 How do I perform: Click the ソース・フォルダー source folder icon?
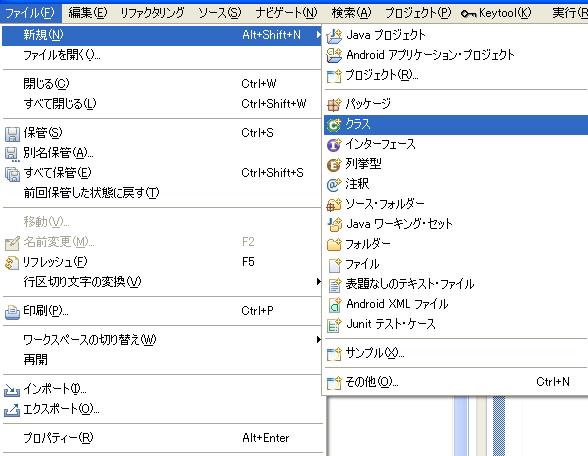click(334, 205)
